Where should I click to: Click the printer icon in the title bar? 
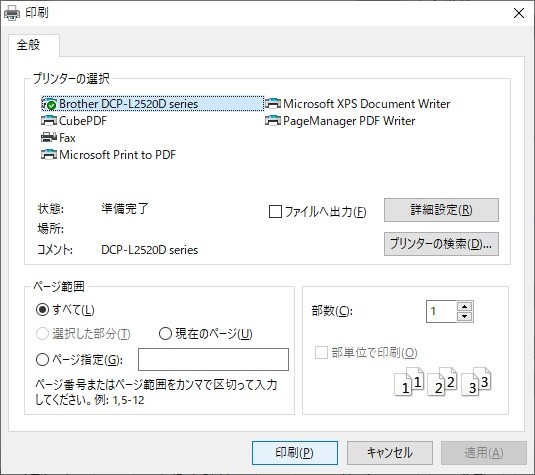tap(12, 13)
